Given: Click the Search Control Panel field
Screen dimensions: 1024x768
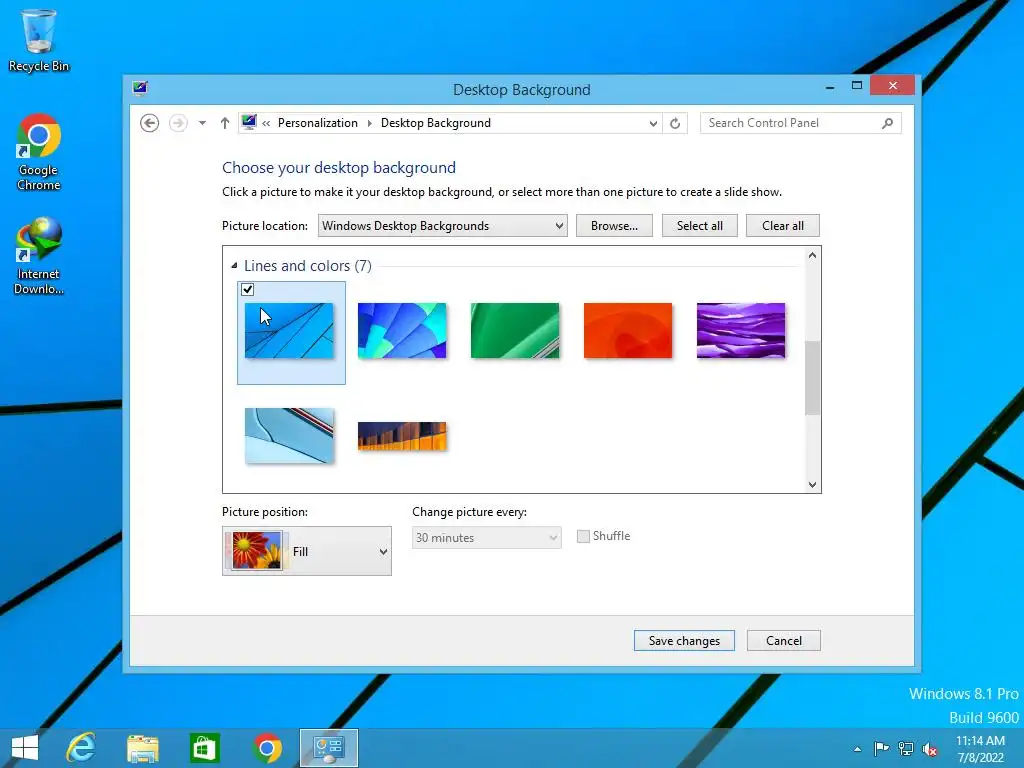Looking at the screenshot, I should coord(801,123).
